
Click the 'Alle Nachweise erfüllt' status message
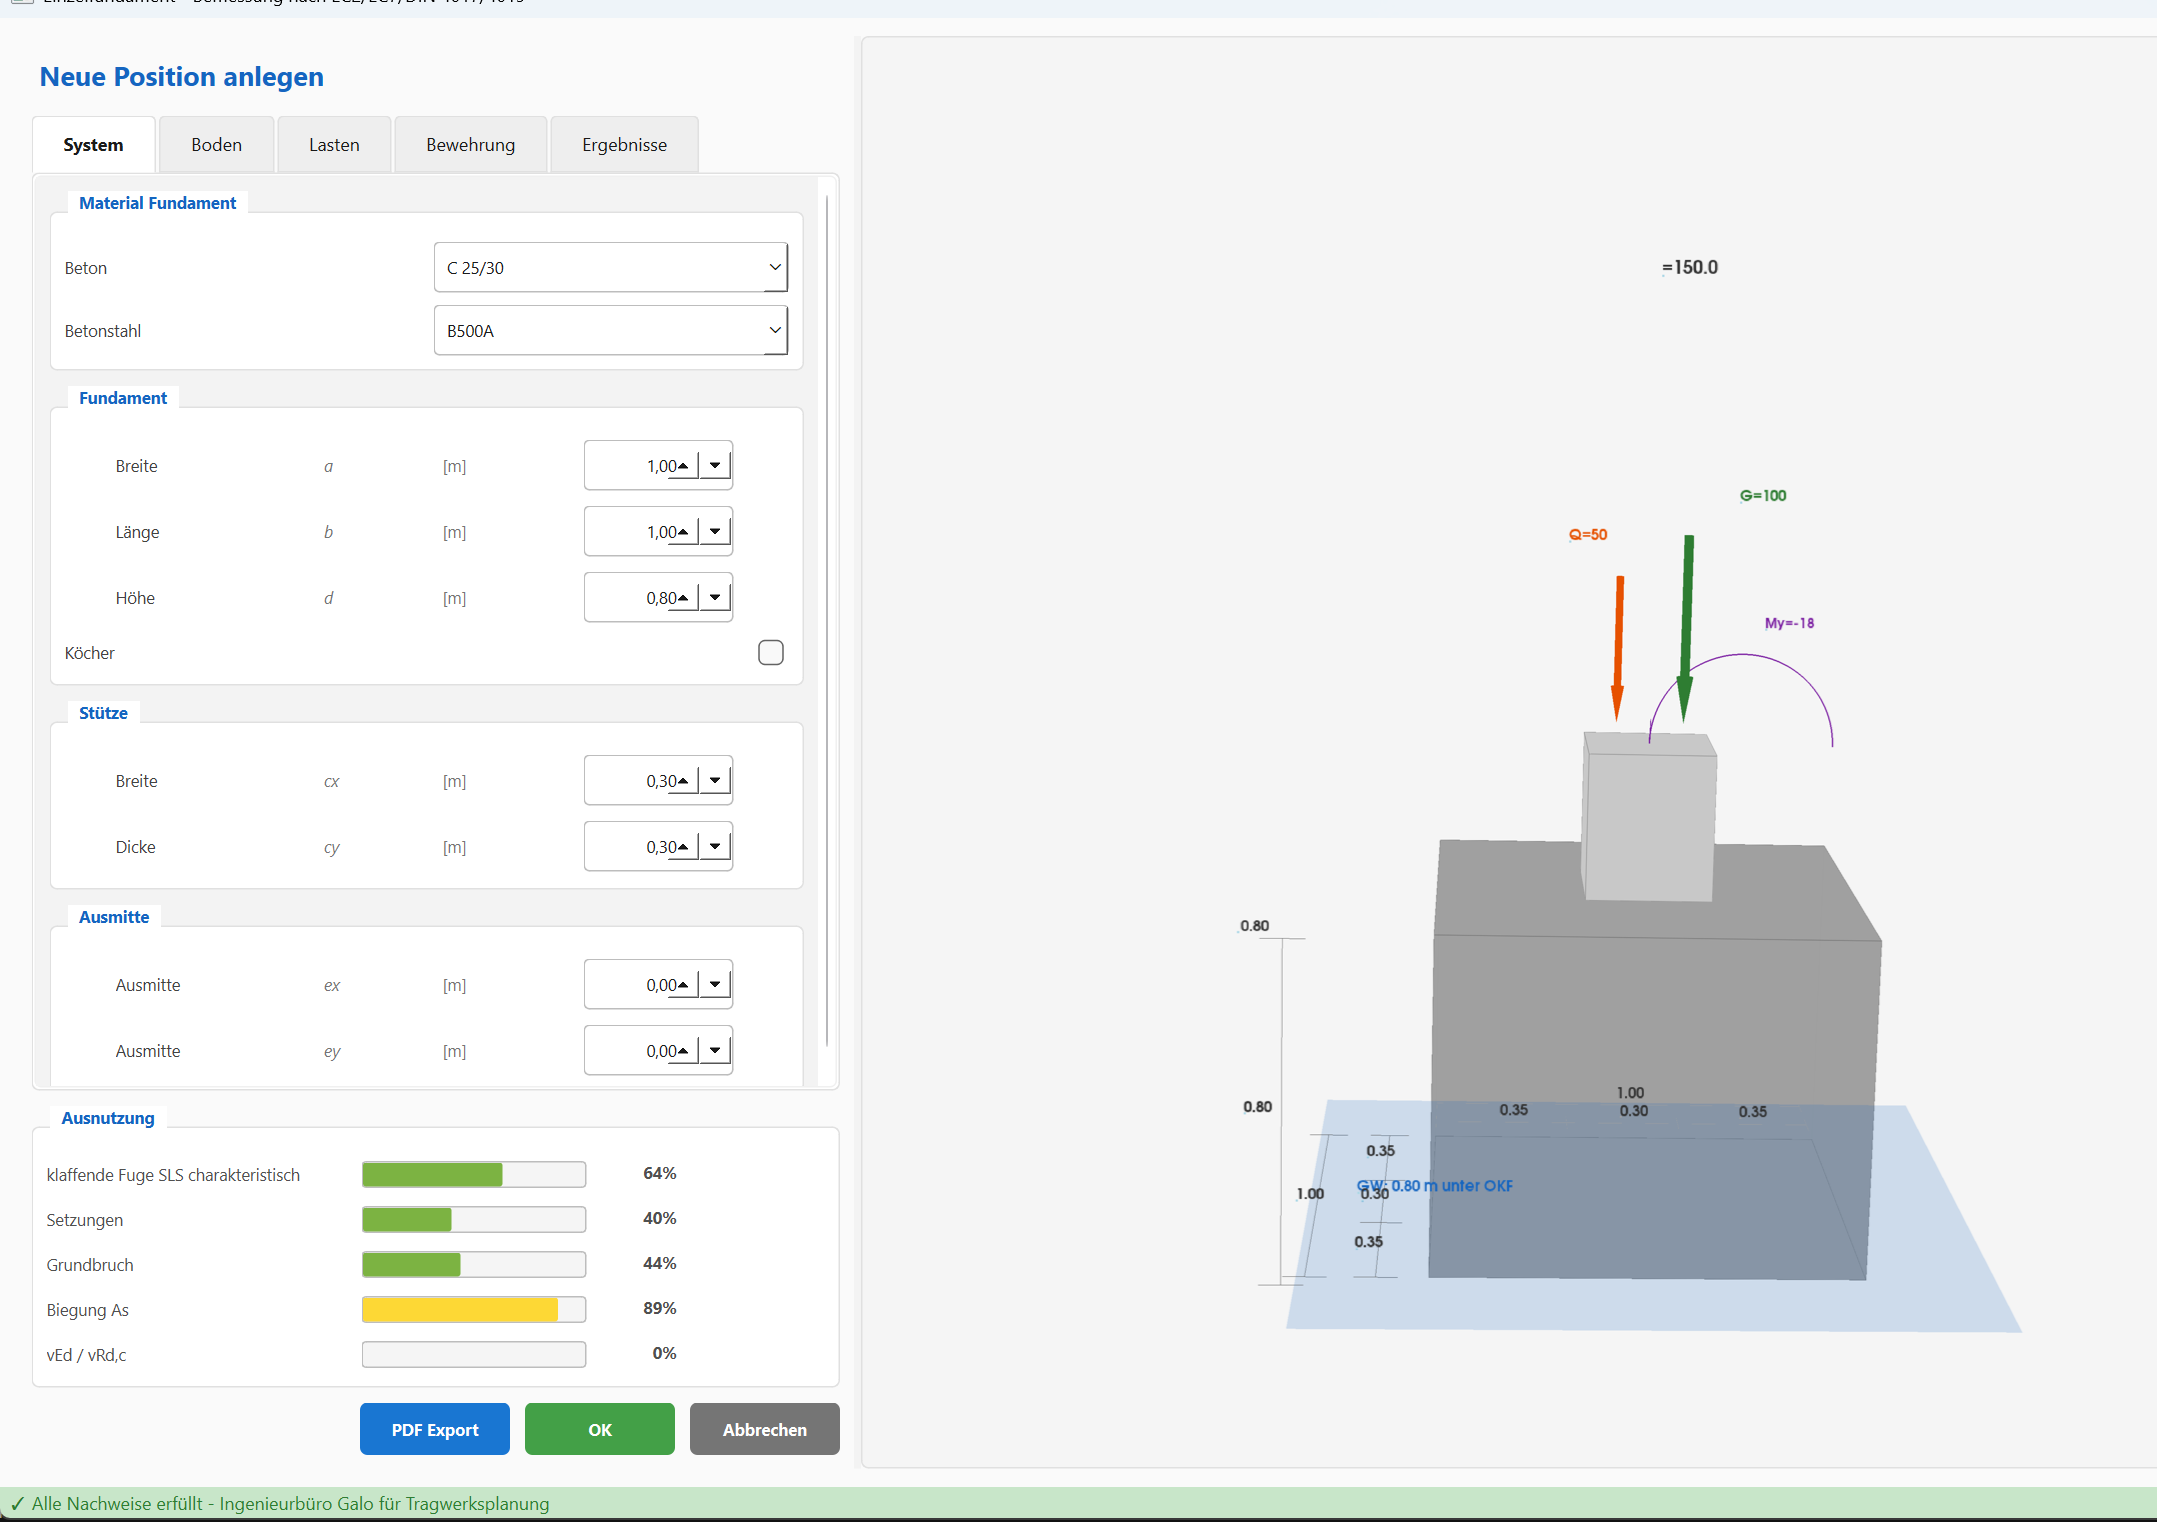290,1503
